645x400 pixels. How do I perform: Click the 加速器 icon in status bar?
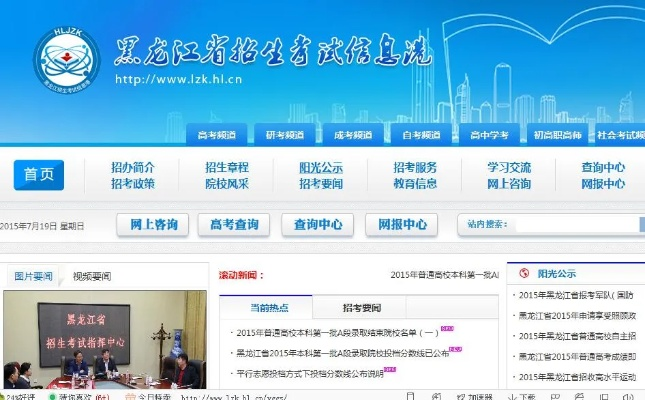(x=458, y=395)
